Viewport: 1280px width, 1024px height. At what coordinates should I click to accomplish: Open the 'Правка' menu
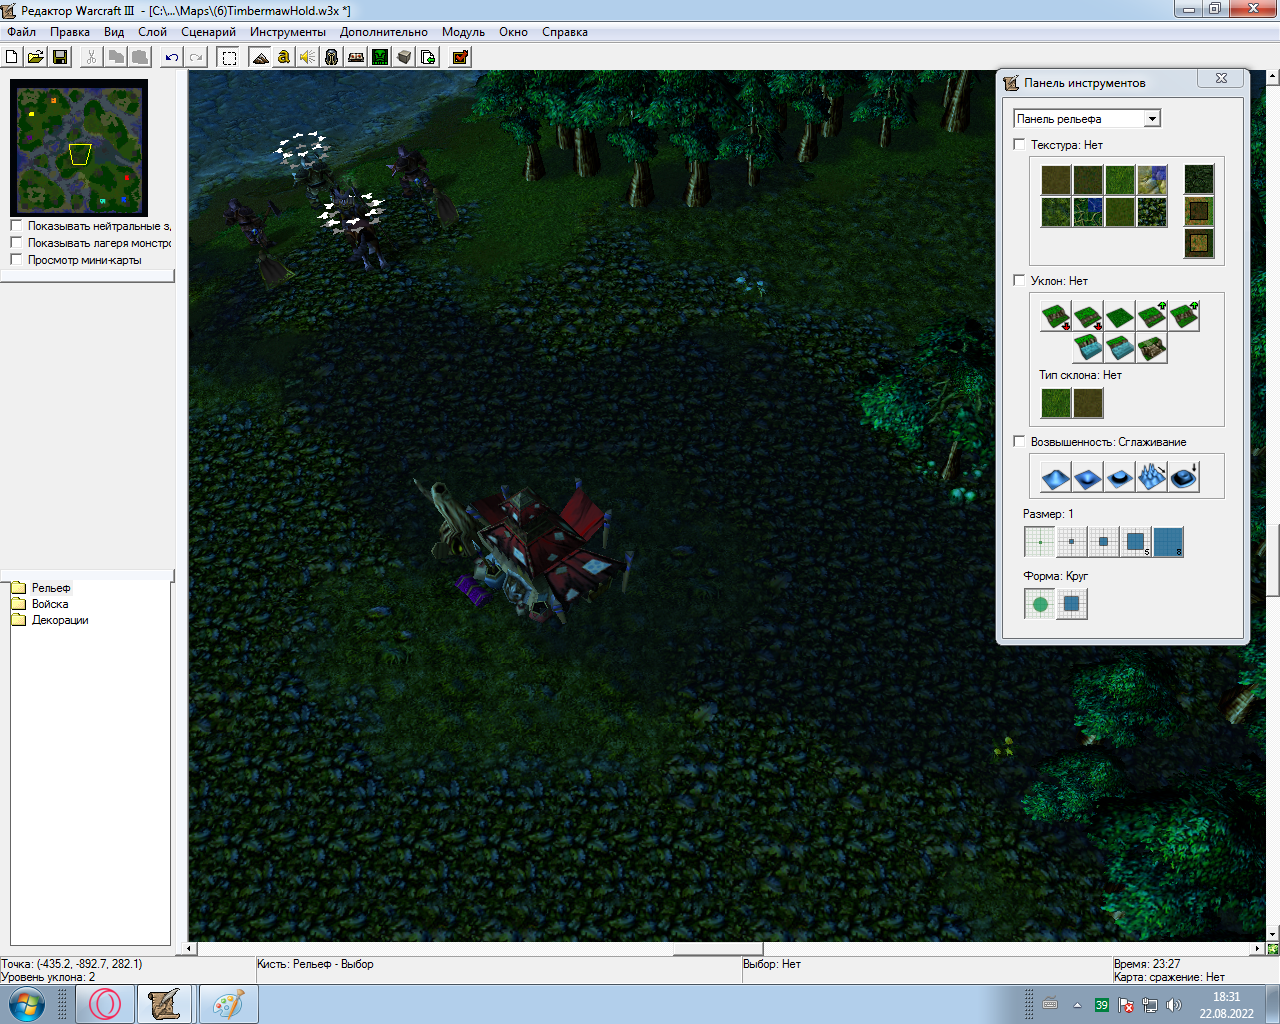pos(70,32)
